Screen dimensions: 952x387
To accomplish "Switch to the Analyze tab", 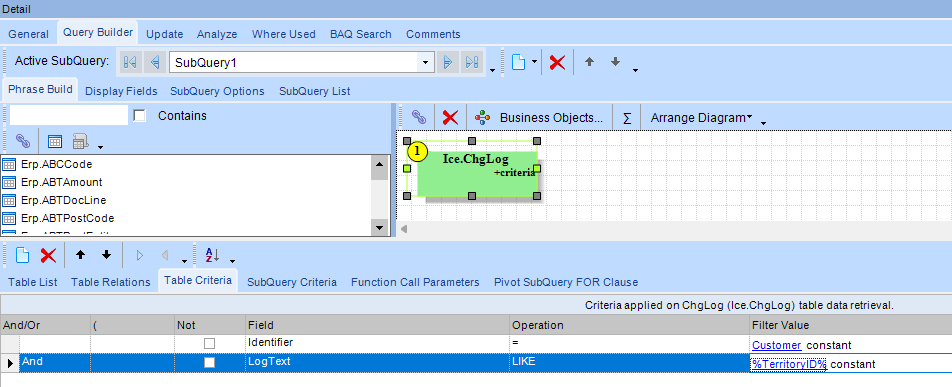I will click(x=217, y=34).
